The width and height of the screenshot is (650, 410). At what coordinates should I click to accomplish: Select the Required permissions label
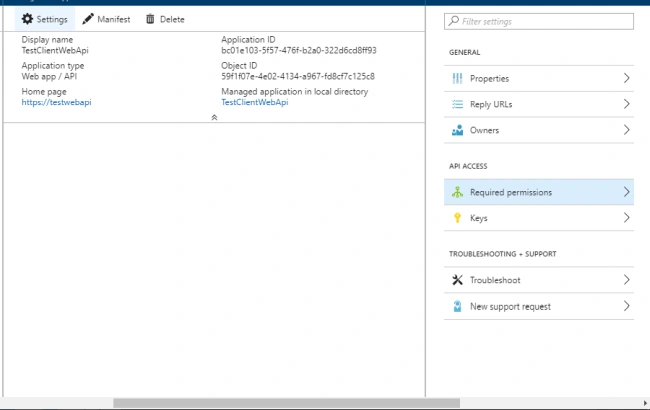[511, 192]
